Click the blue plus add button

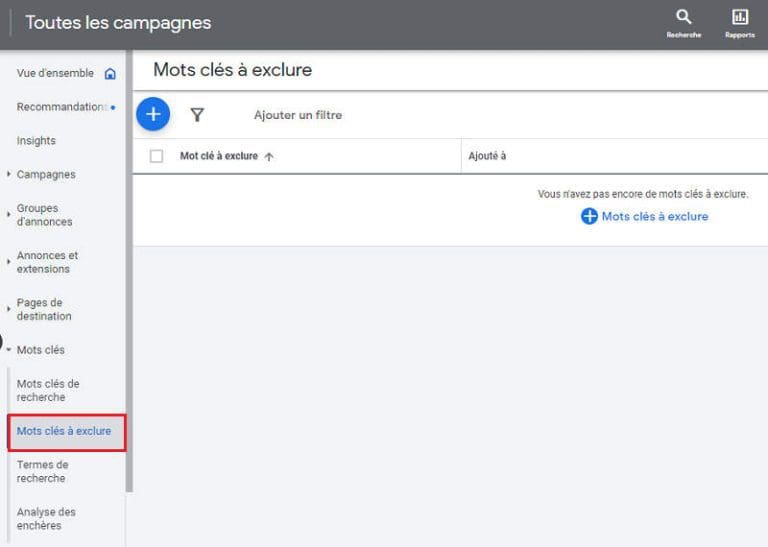pyautogui.click(x=153, y=114)
